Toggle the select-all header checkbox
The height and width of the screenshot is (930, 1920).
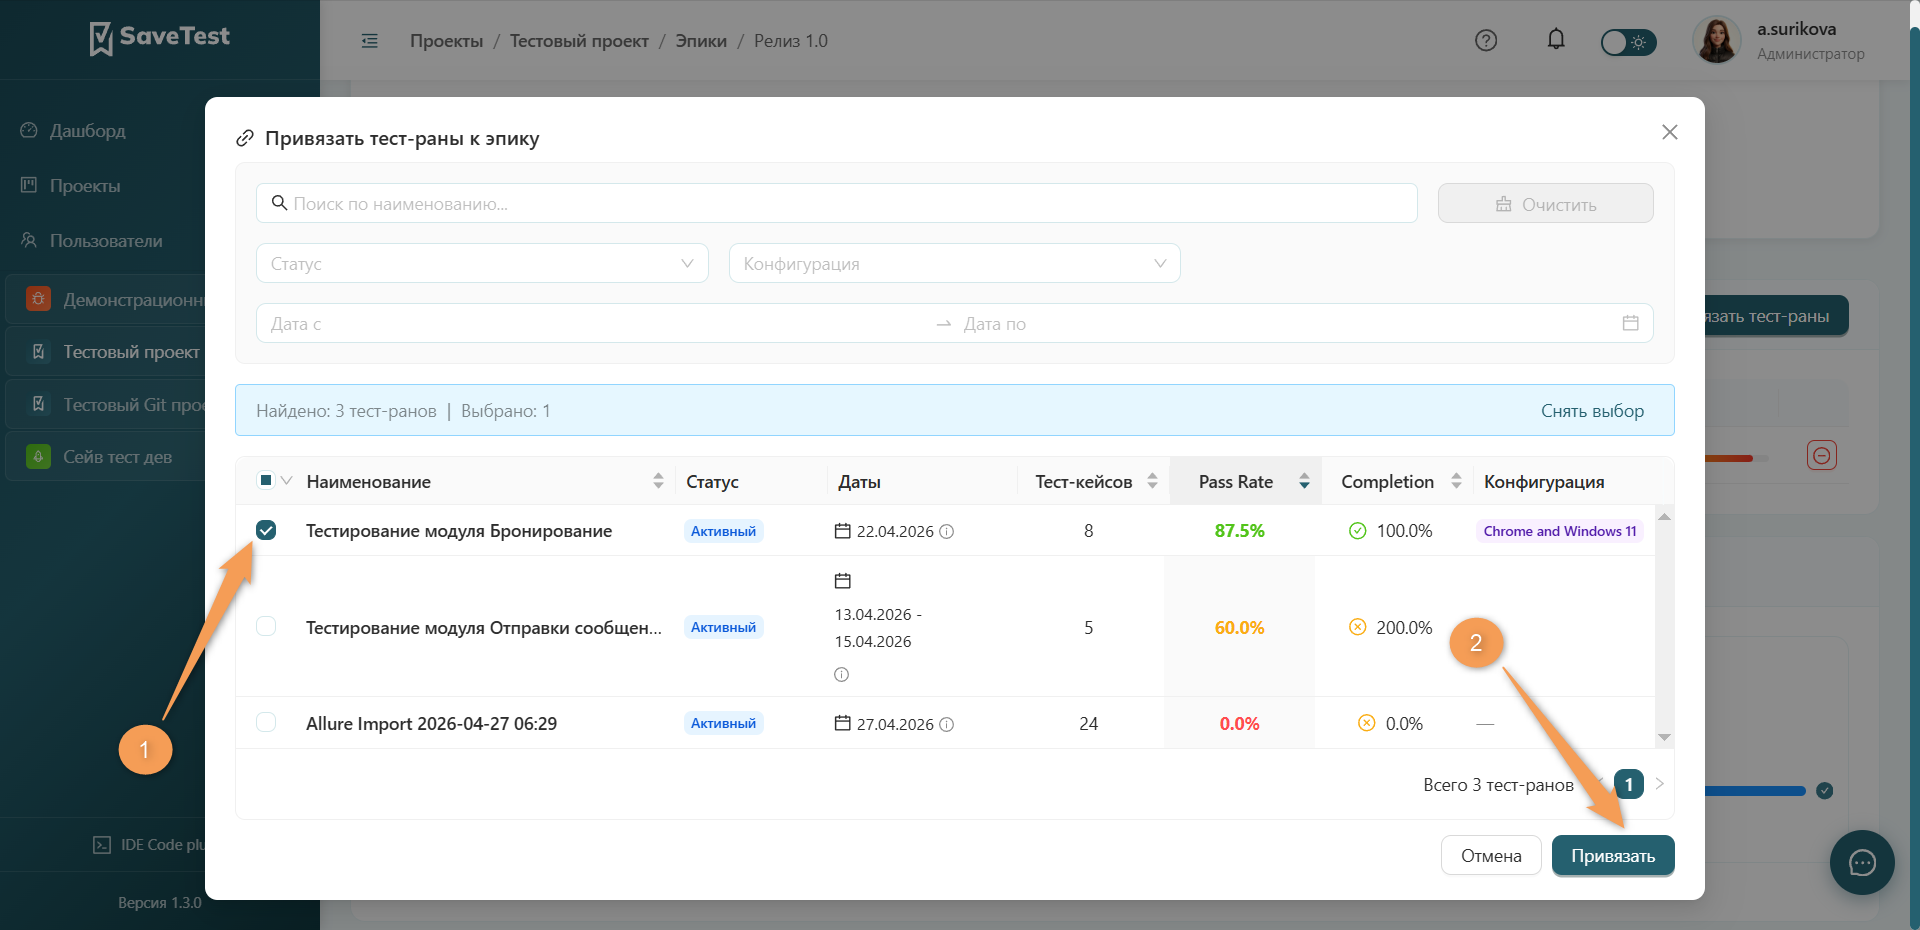(265, 480)
